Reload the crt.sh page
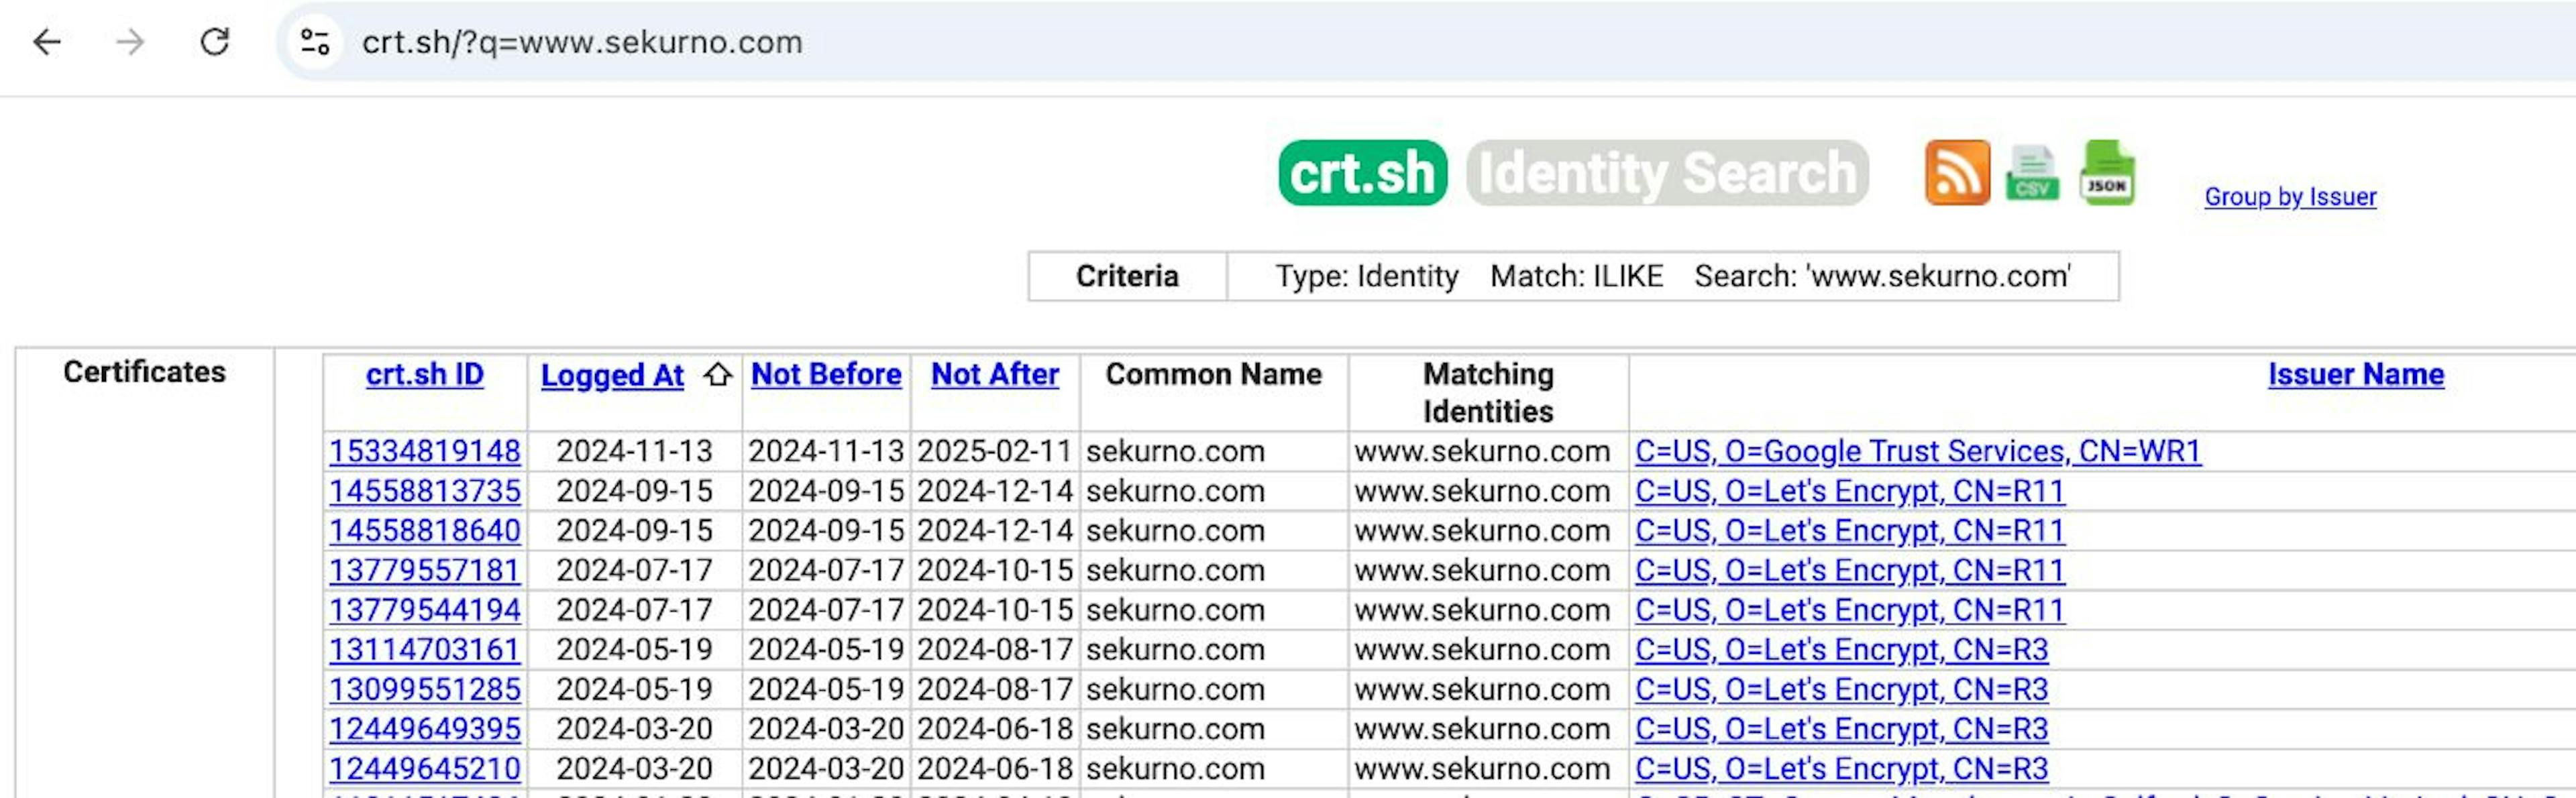 pos(215,42)
